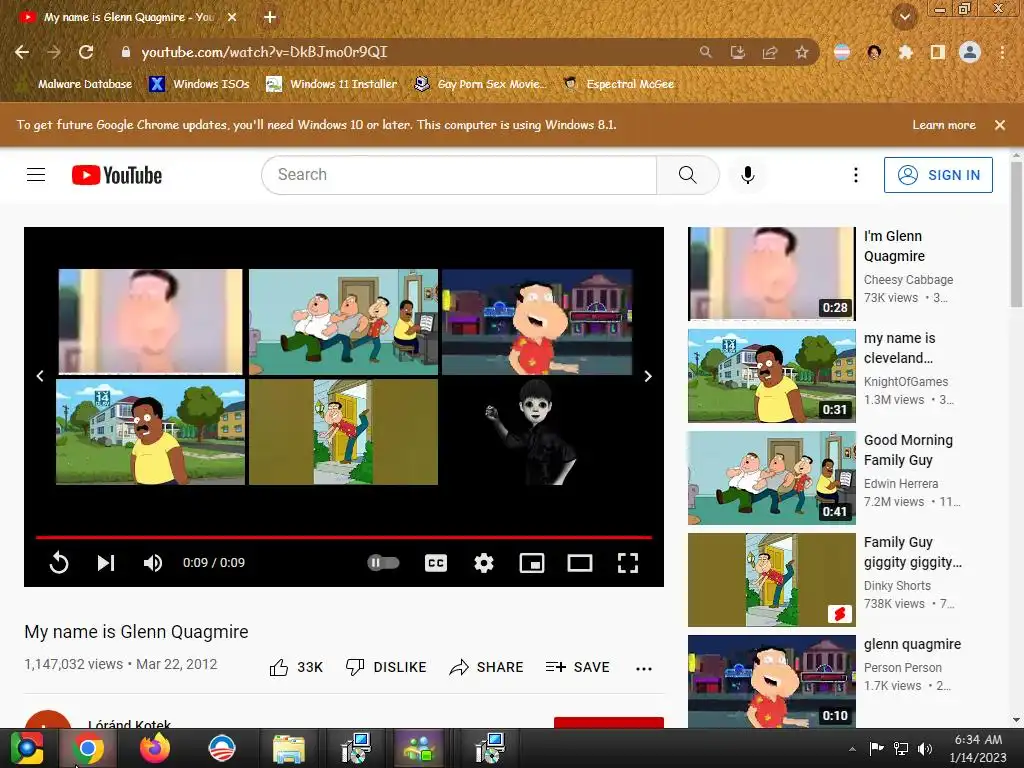The image size is (1024, 768).
Task: Enter full screen mode
Action: [628, 563]
